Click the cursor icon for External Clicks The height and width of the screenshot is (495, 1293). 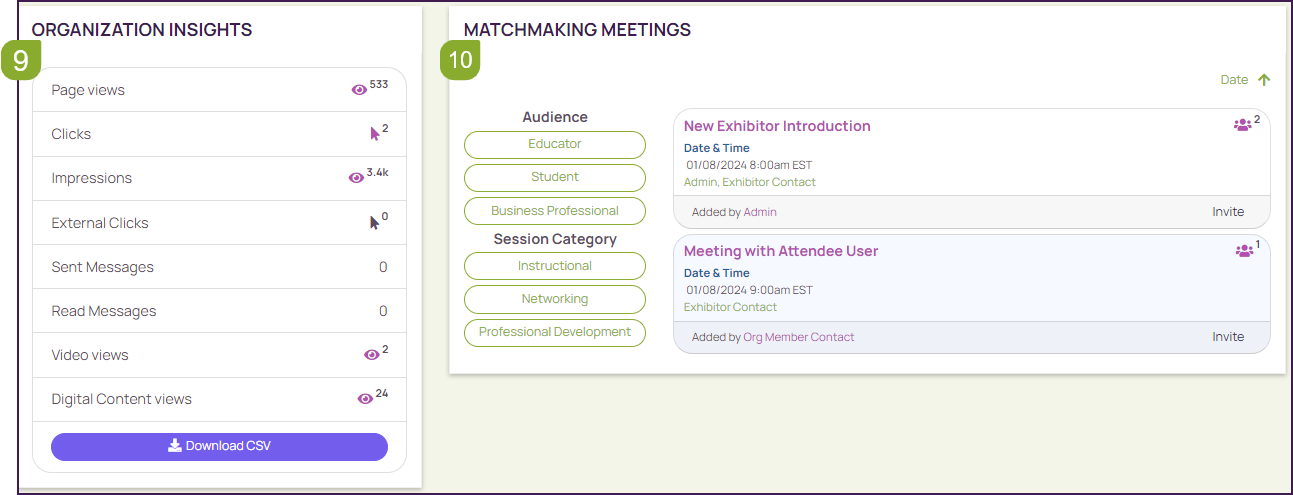pyautogui.click(x=375, y=222)
